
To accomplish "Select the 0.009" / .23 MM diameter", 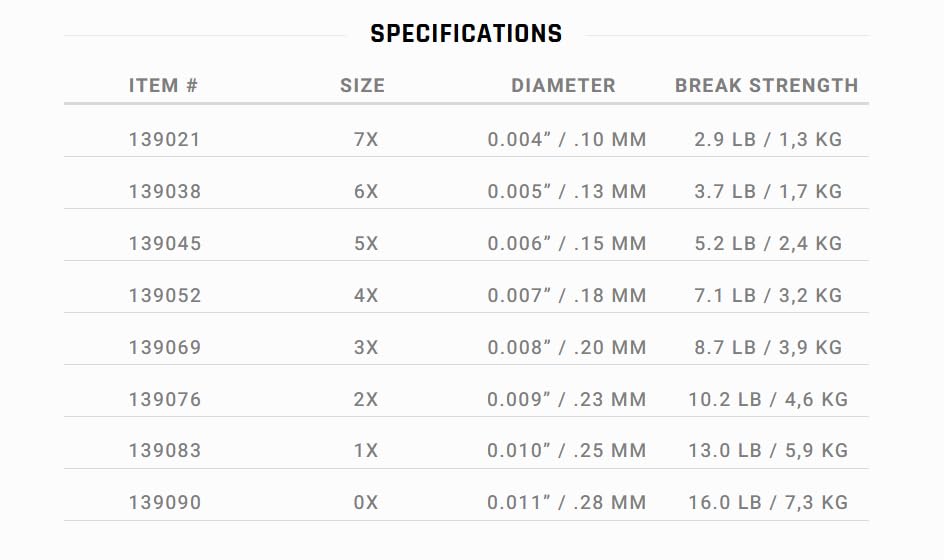I will click(567, 399).
